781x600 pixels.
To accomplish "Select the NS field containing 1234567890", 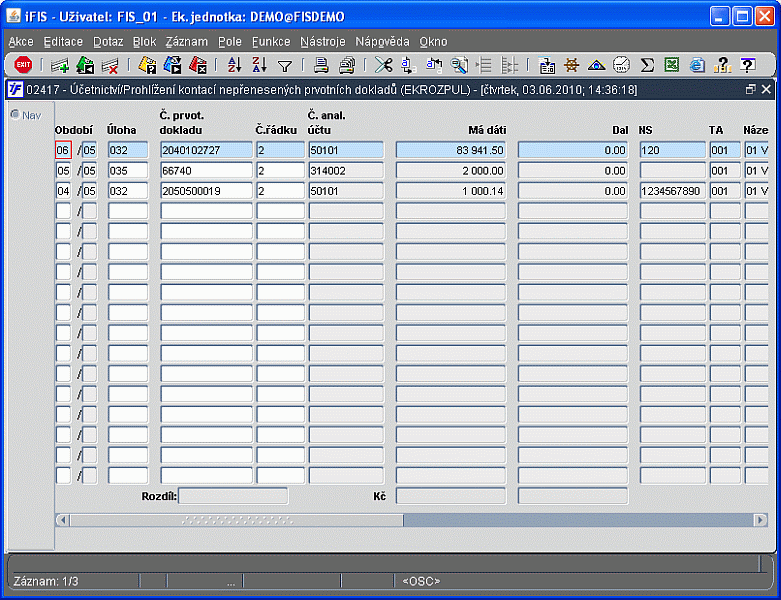I will [672, 191].
